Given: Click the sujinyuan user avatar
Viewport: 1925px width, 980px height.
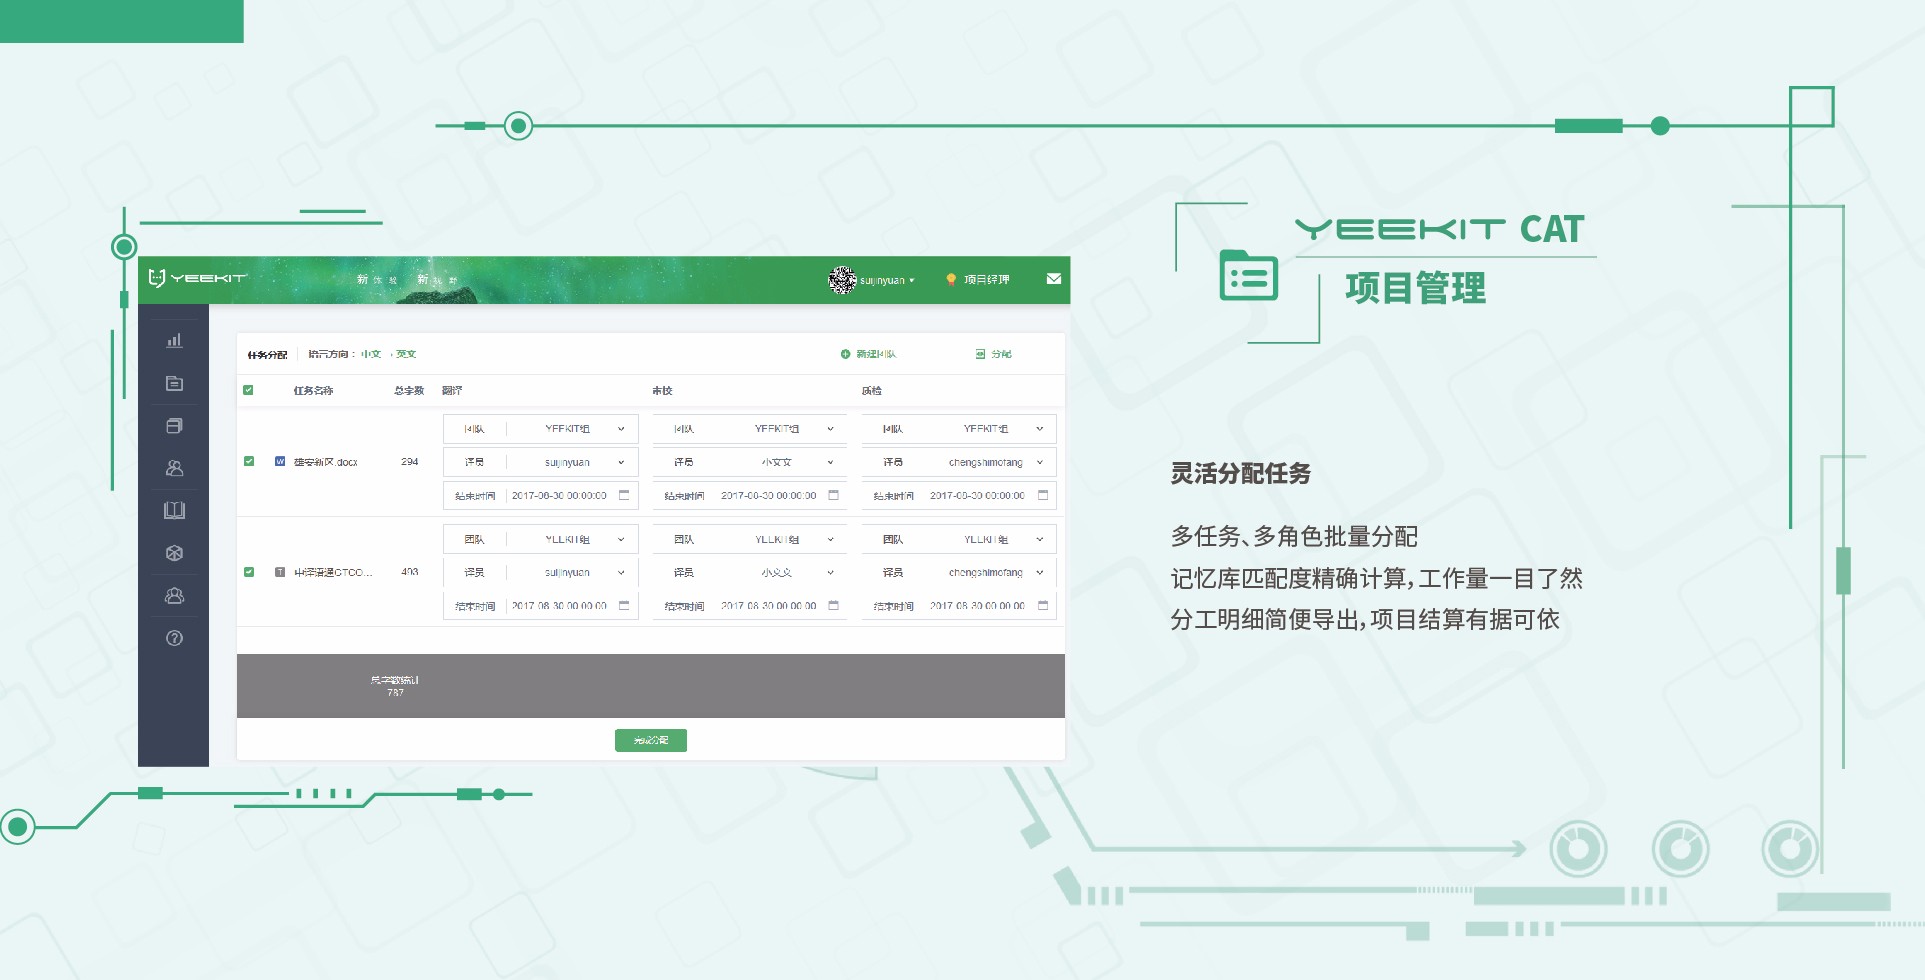Looking at the screenshot, I should [842, 280].
